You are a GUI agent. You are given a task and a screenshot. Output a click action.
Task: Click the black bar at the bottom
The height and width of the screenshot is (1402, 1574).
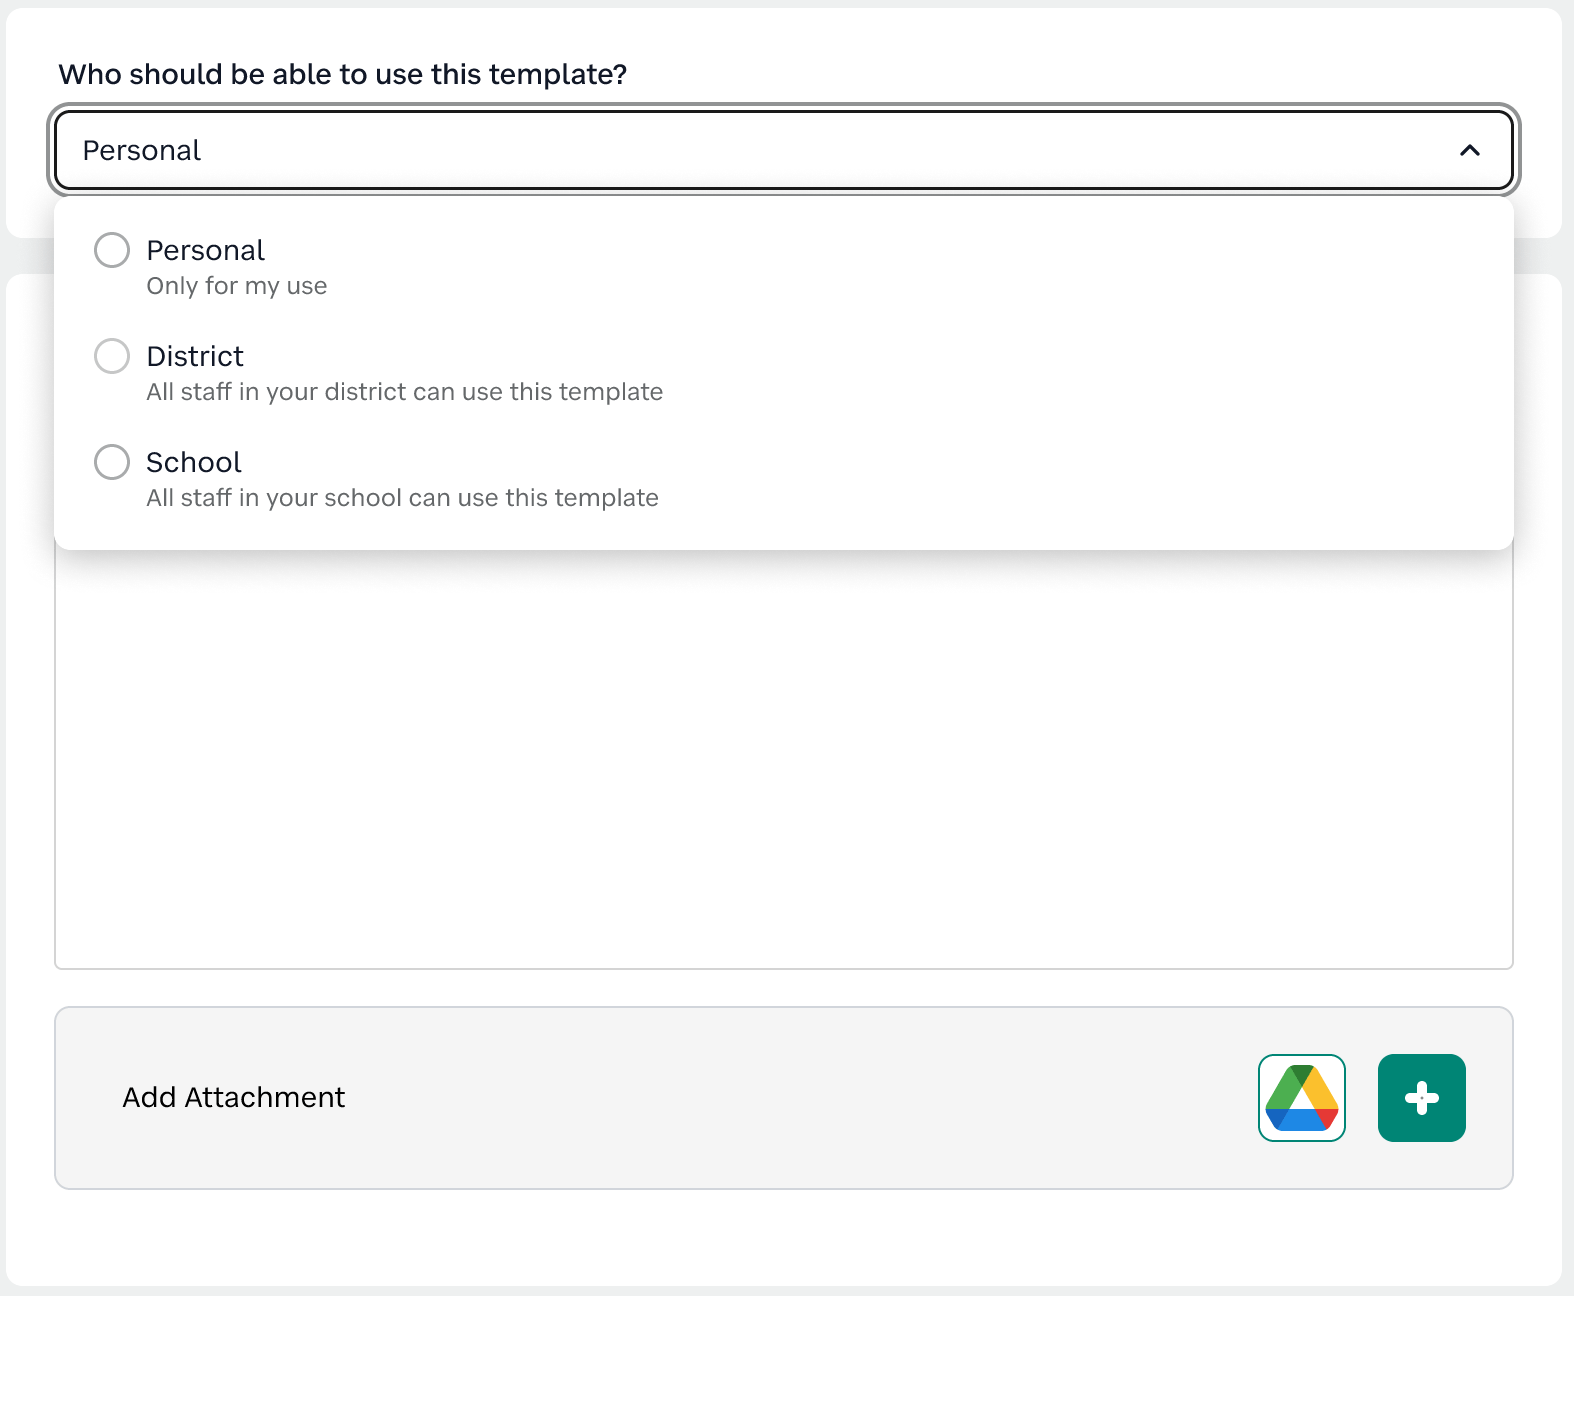point(787,1350)
